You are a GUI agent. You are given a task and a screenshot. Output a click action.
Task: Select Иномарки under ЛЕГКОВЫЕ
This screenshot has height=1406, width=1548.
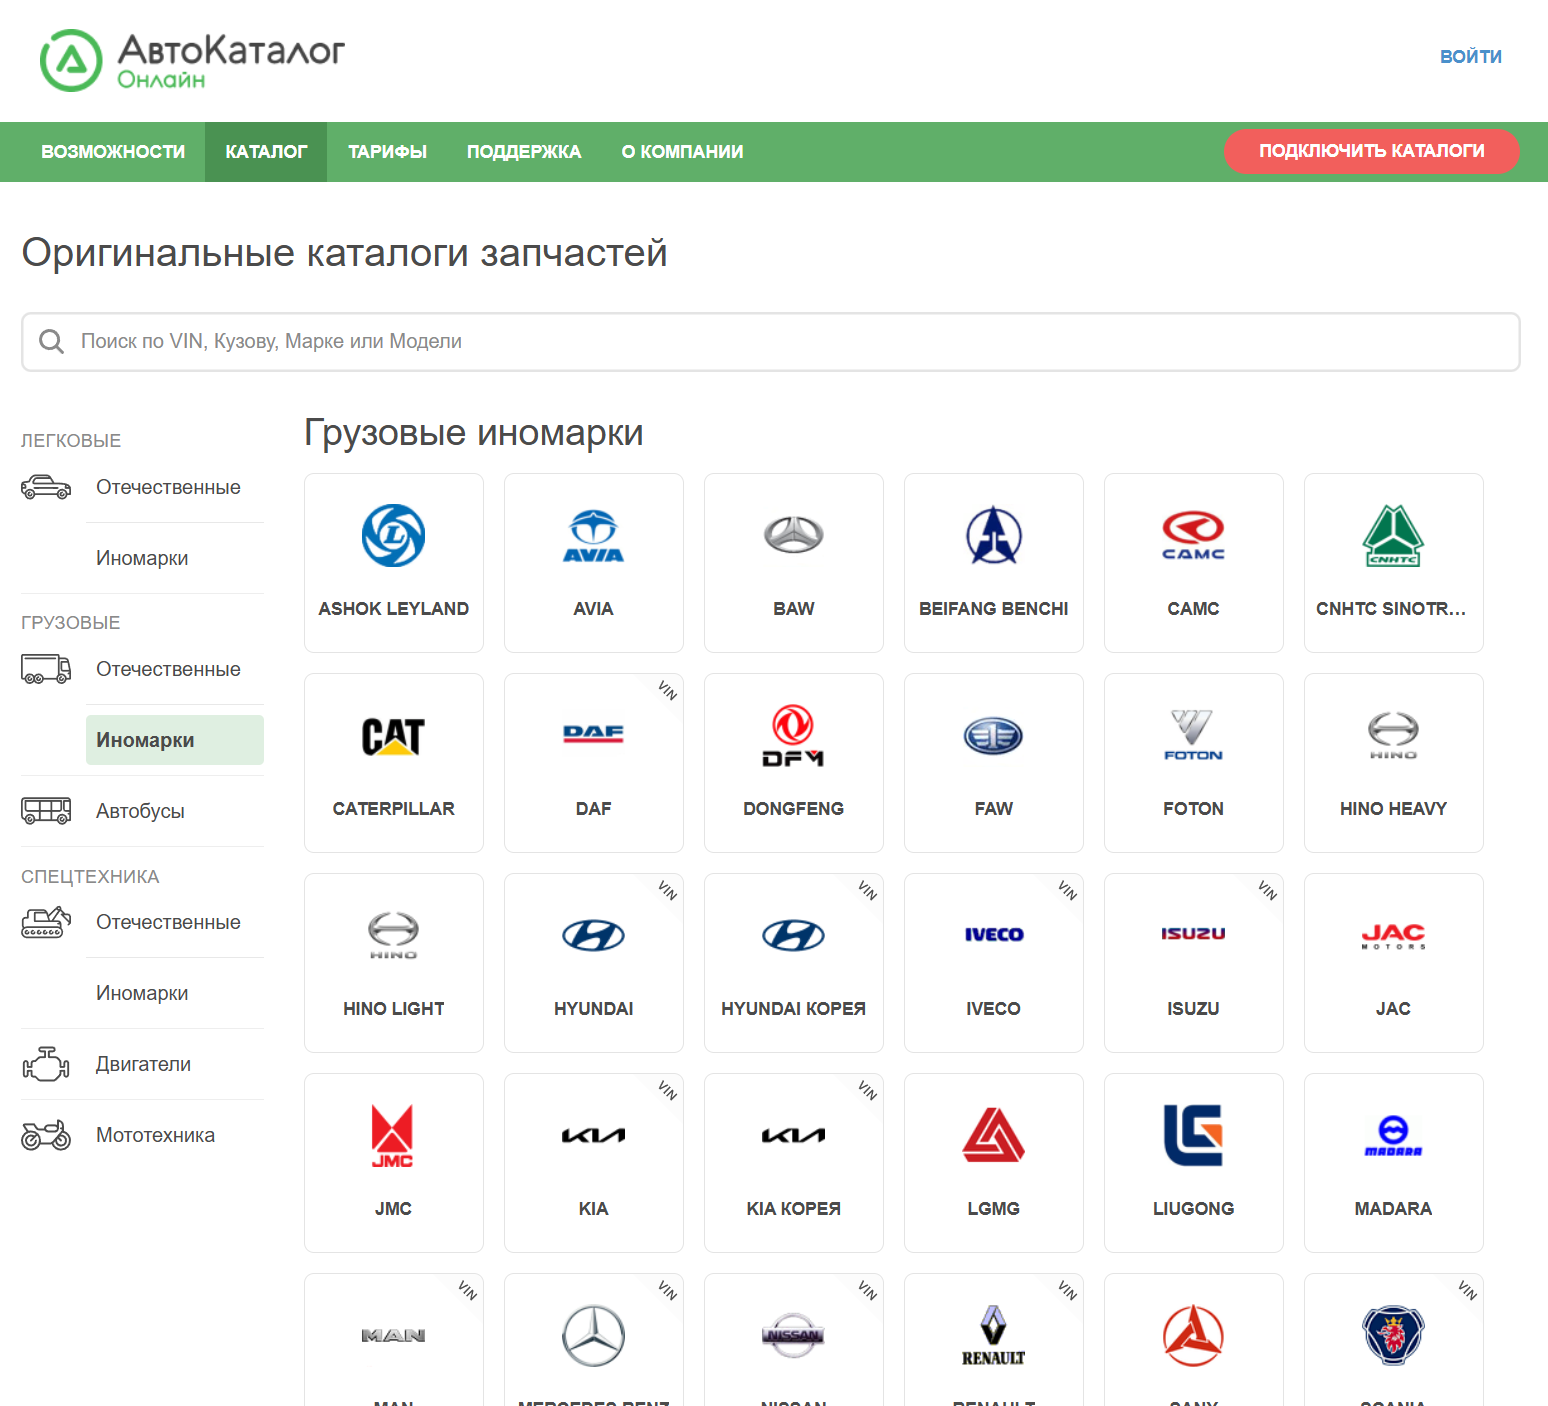(142, 558)
